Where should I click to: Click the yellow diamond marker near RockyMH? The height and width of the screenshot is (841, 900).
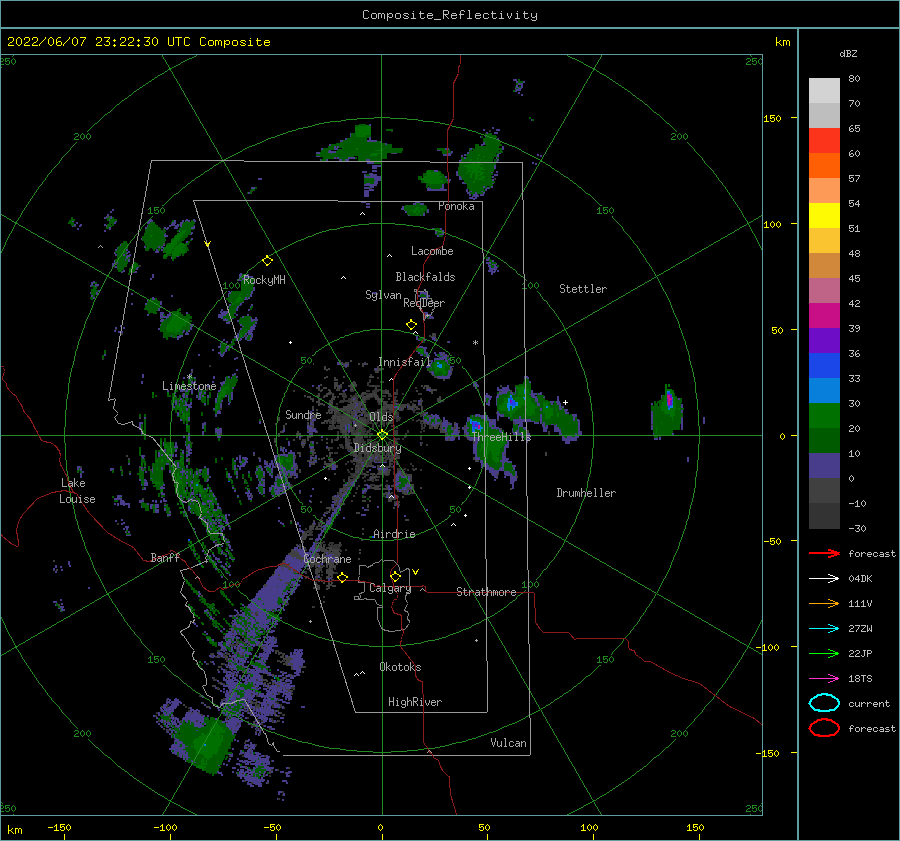point(267,261)
